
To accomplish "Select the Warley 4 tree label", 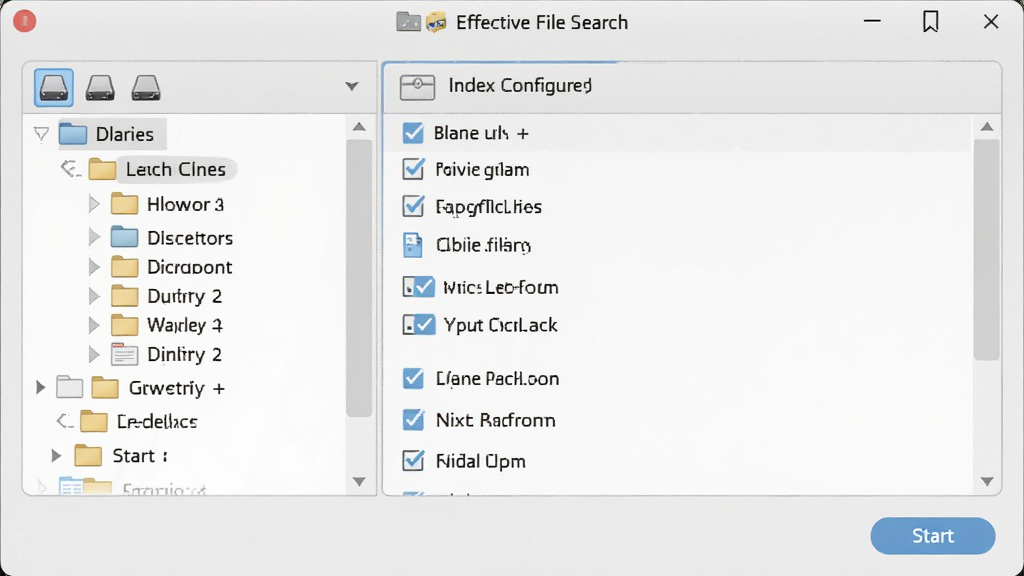I will (185, 325).
